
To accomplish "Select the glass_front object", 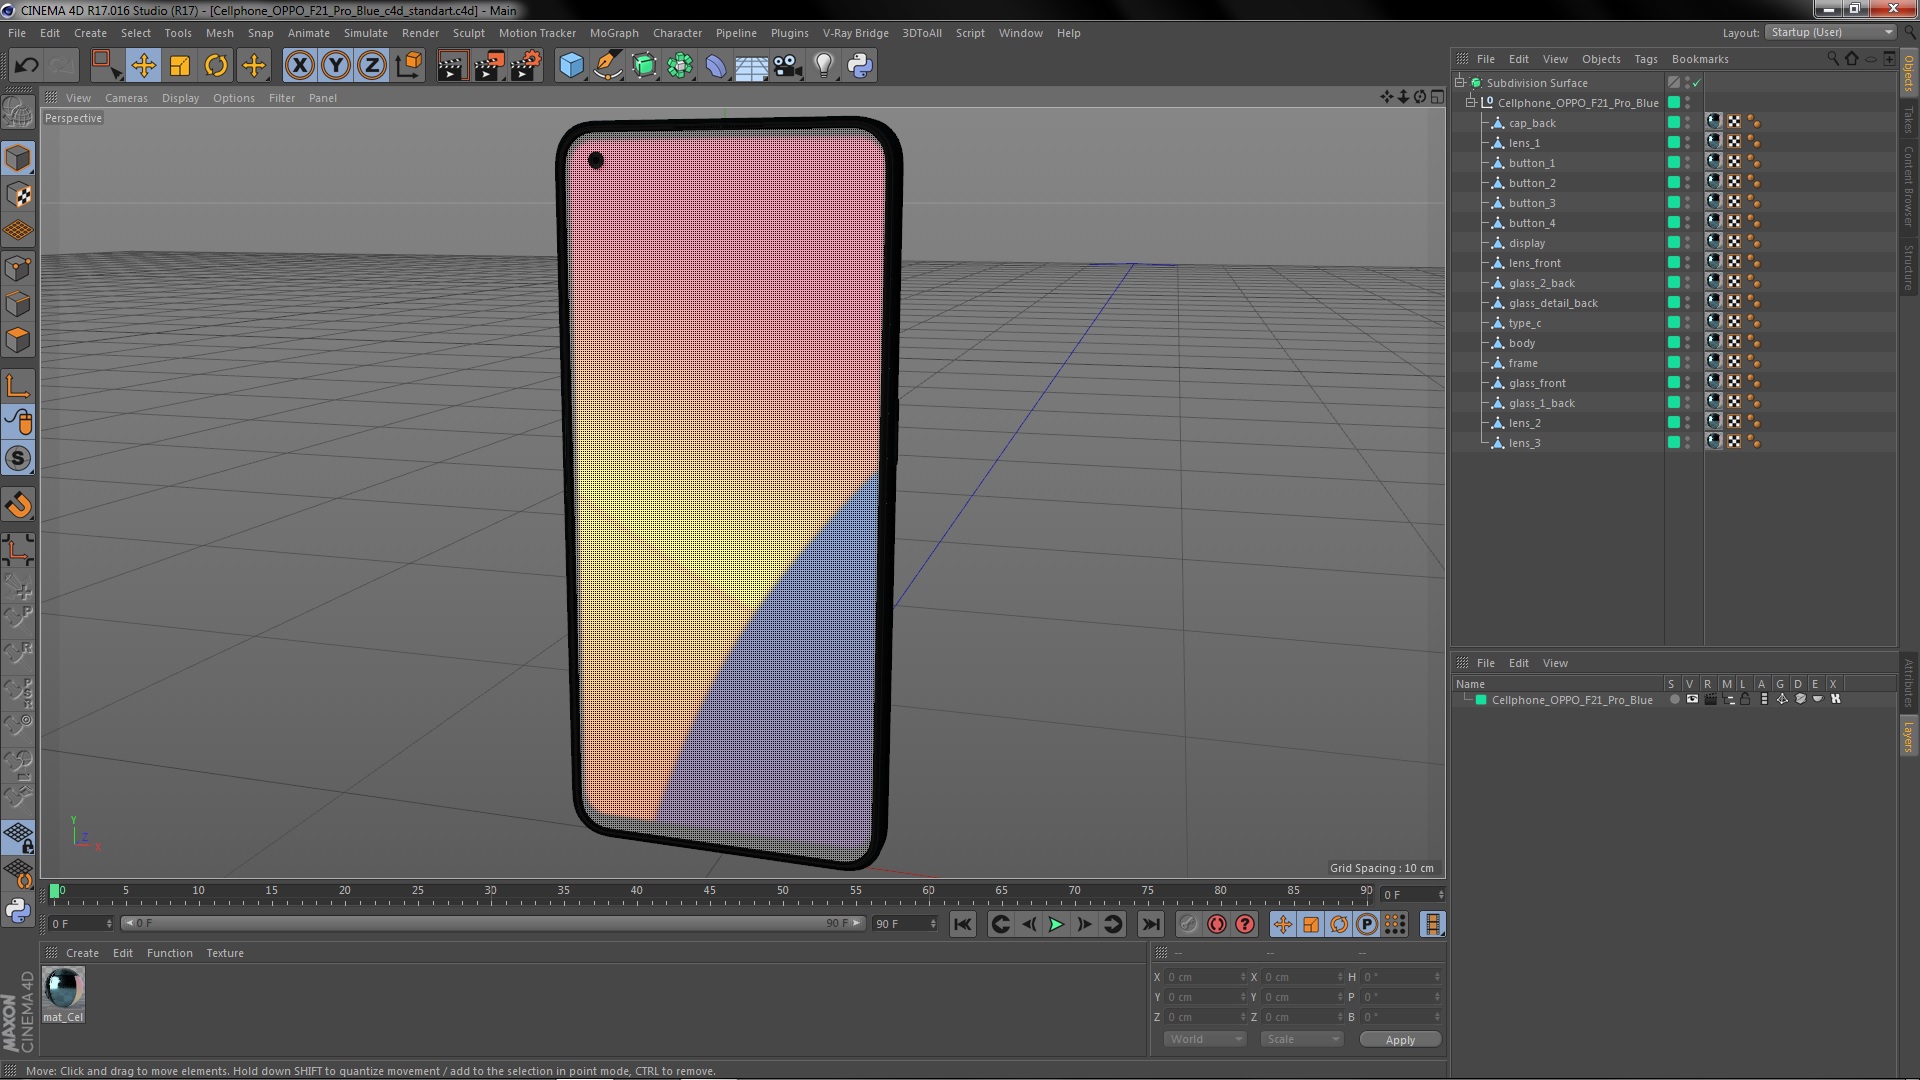I will (x=1537, y=383).
